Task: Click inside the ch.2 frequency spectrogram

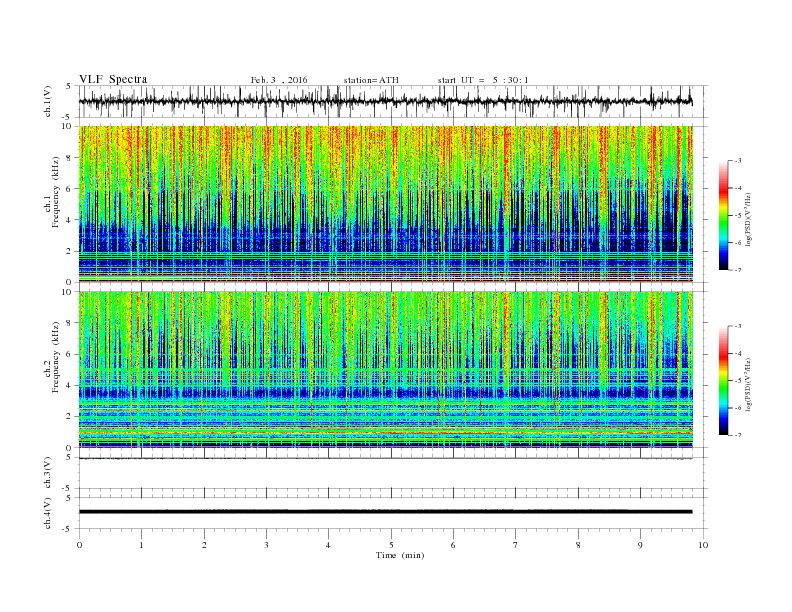Action: (386, 369)
